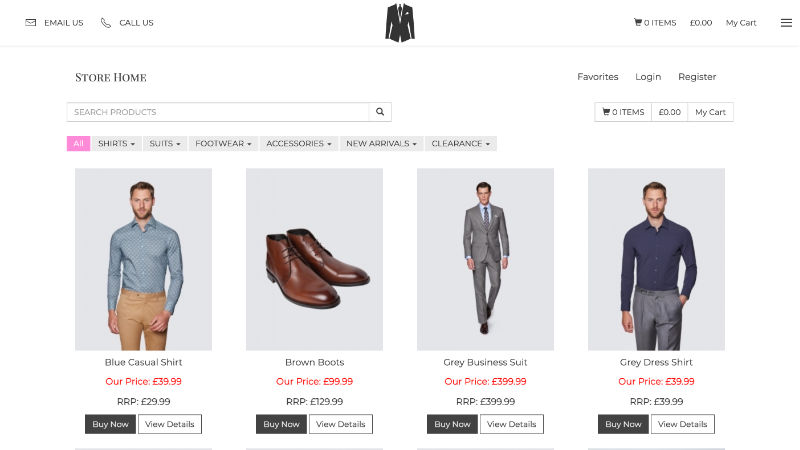The width and height of the screenshot is (800, 450).
Task: Click the email envelope icon
Action: coord(31,22)
